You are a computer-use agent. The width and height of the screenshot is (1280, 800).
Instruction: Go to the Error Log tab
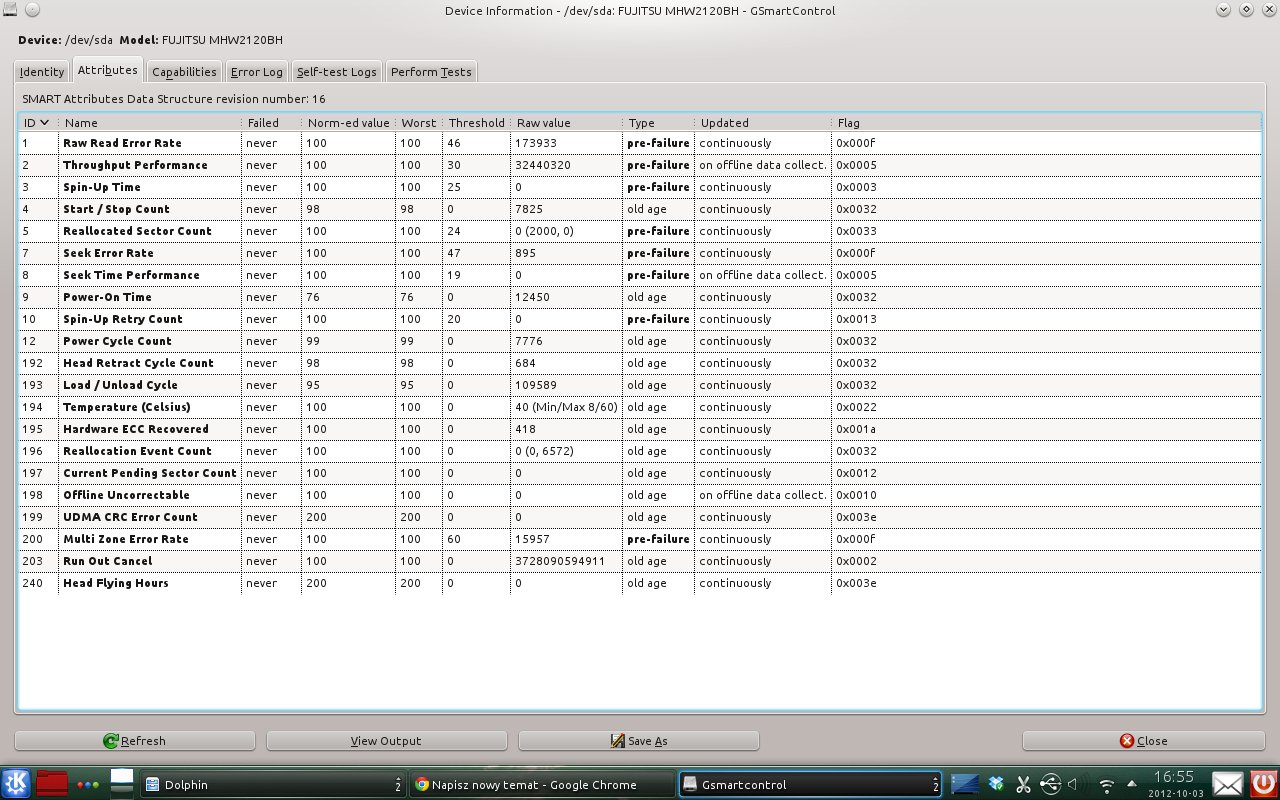click(x=257, y=72)
